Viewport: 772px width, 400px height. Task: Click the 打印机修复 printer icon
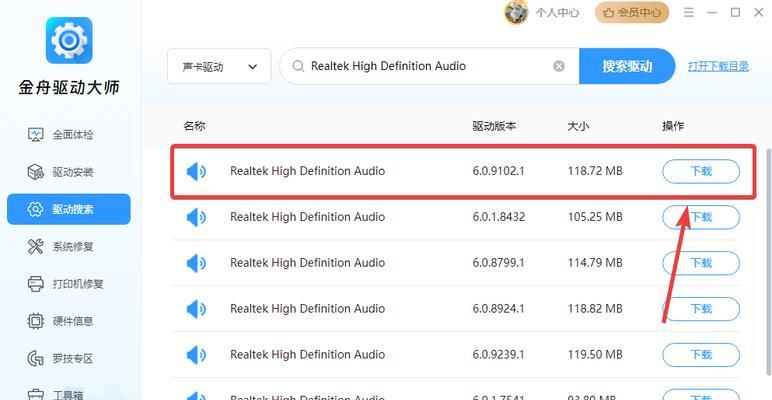pyautogui.click(x=35, y=284)
